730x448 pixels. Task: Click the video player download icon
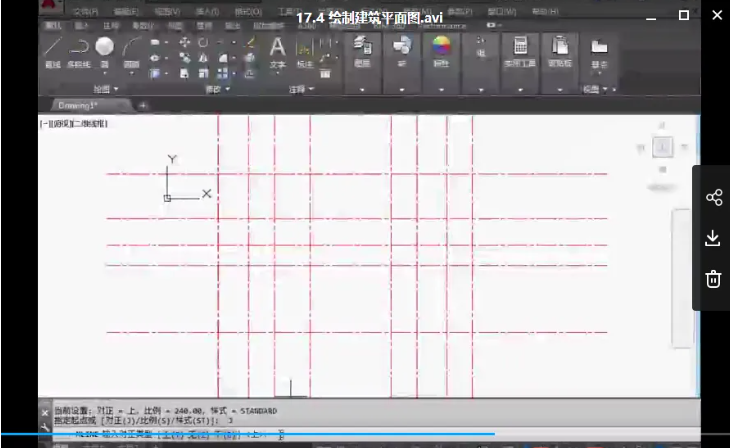coord(713,238)
